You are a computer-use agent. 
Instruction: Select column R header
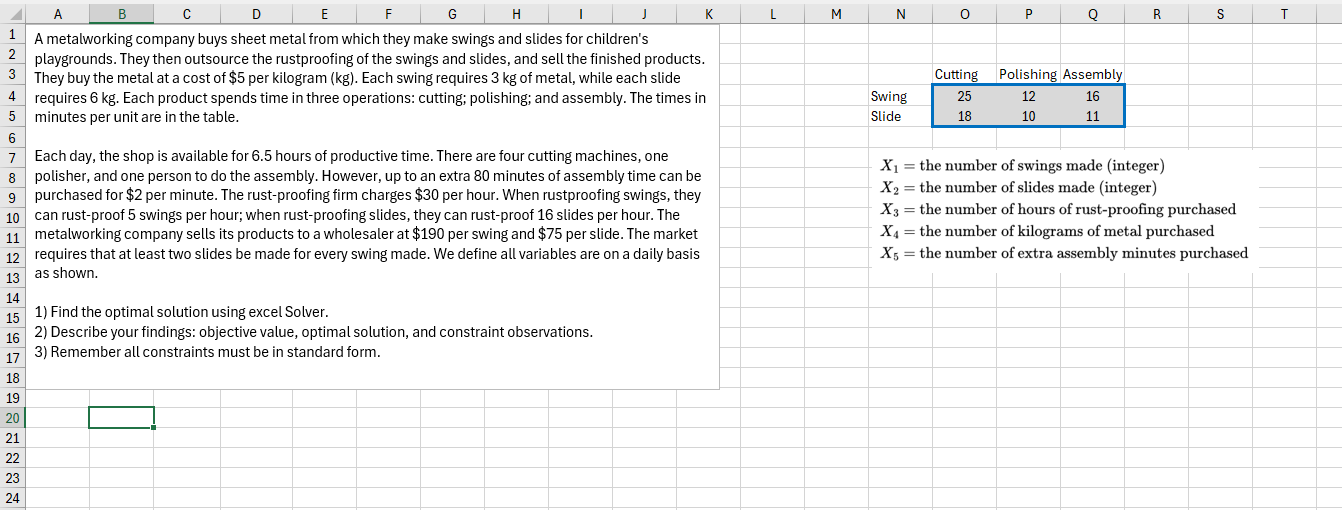(x=1156, y=13)
